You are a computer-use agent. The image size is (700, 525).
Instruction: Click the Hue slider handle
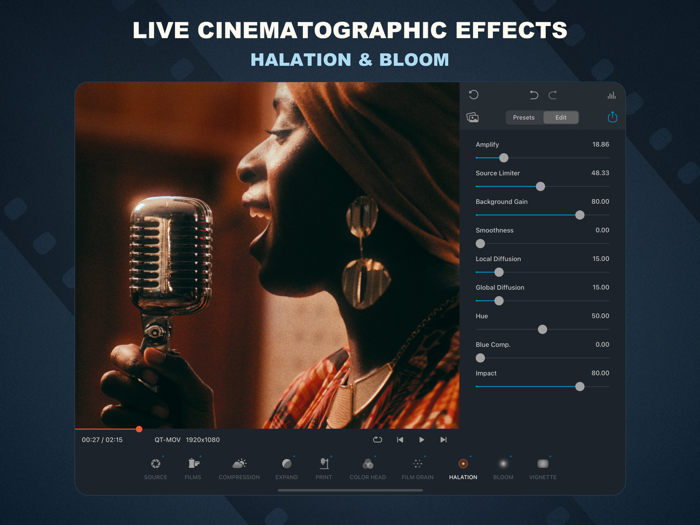(x=542, y=329)
